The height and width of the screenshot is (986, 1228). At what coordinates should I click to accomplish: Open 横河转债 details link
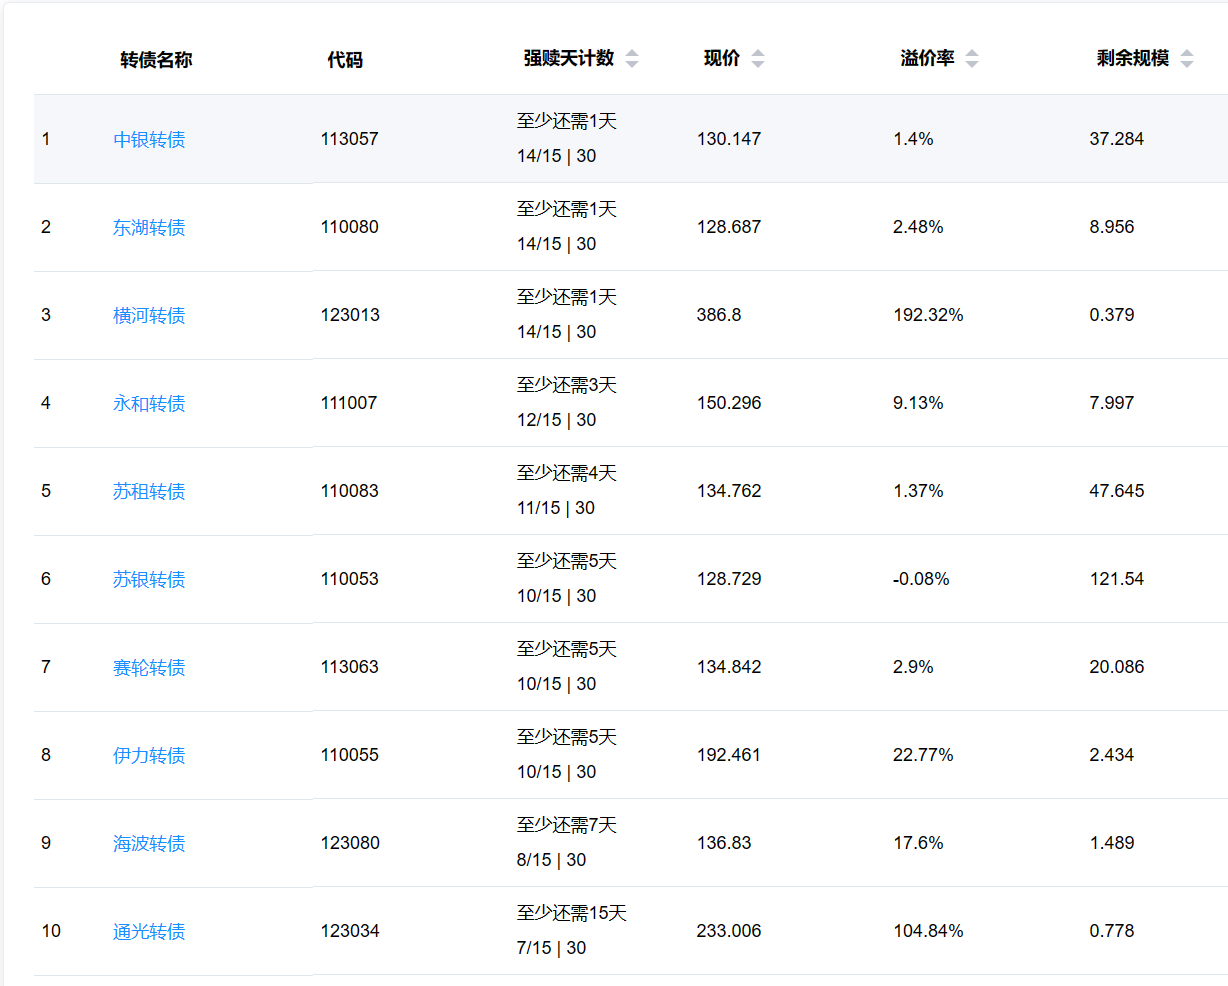click(149, 316)
